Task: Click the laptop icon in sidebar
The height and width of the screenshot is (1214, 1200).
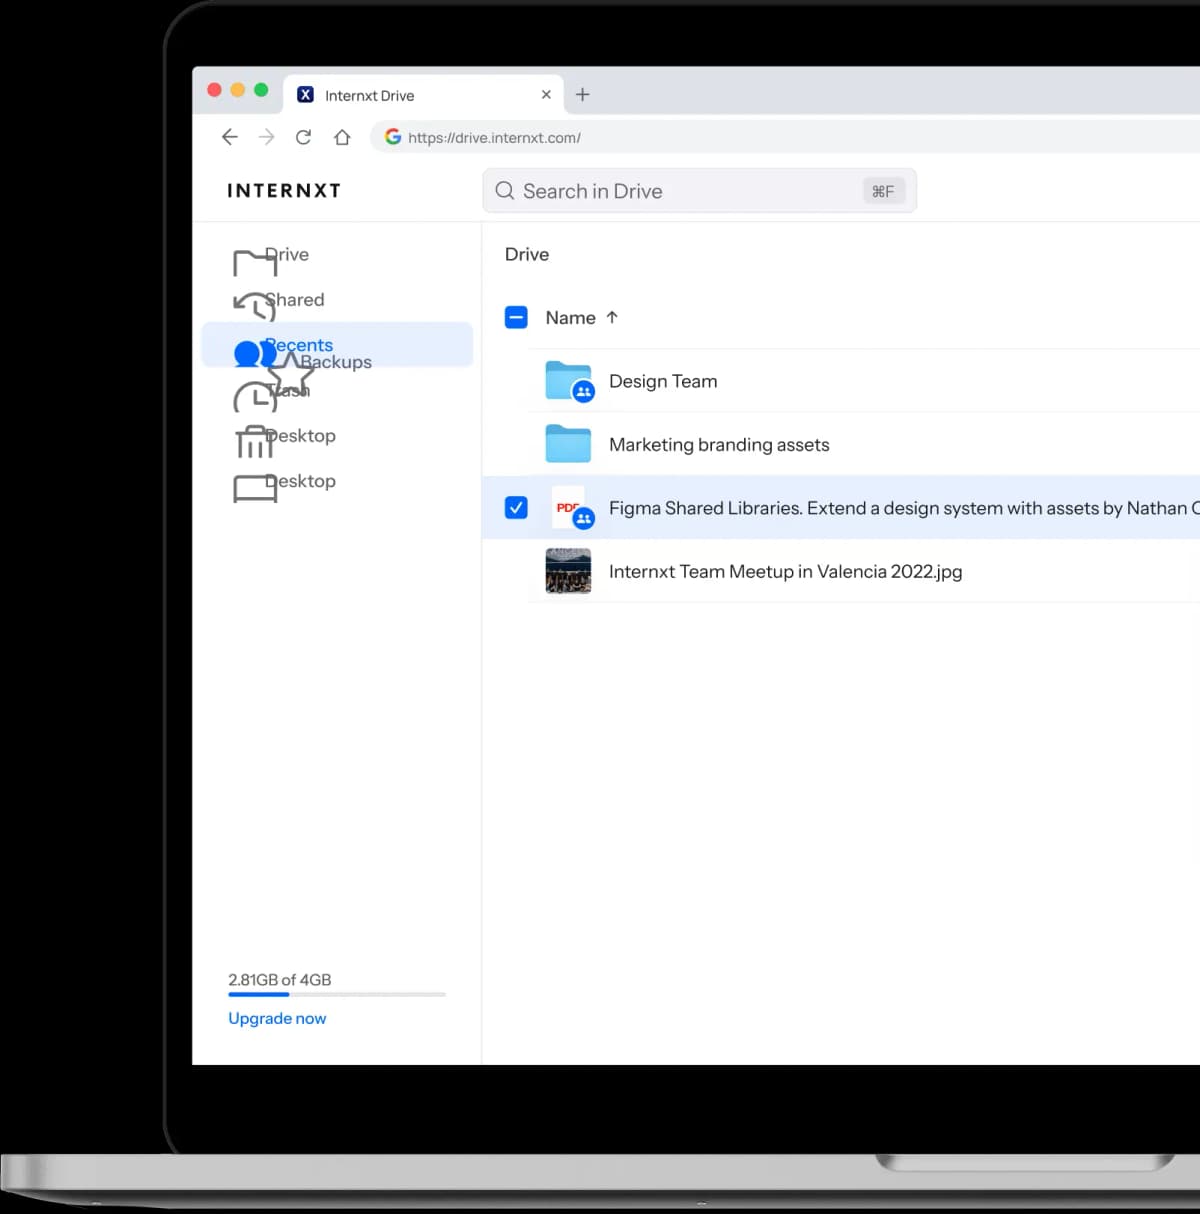Action: point(255,488)
